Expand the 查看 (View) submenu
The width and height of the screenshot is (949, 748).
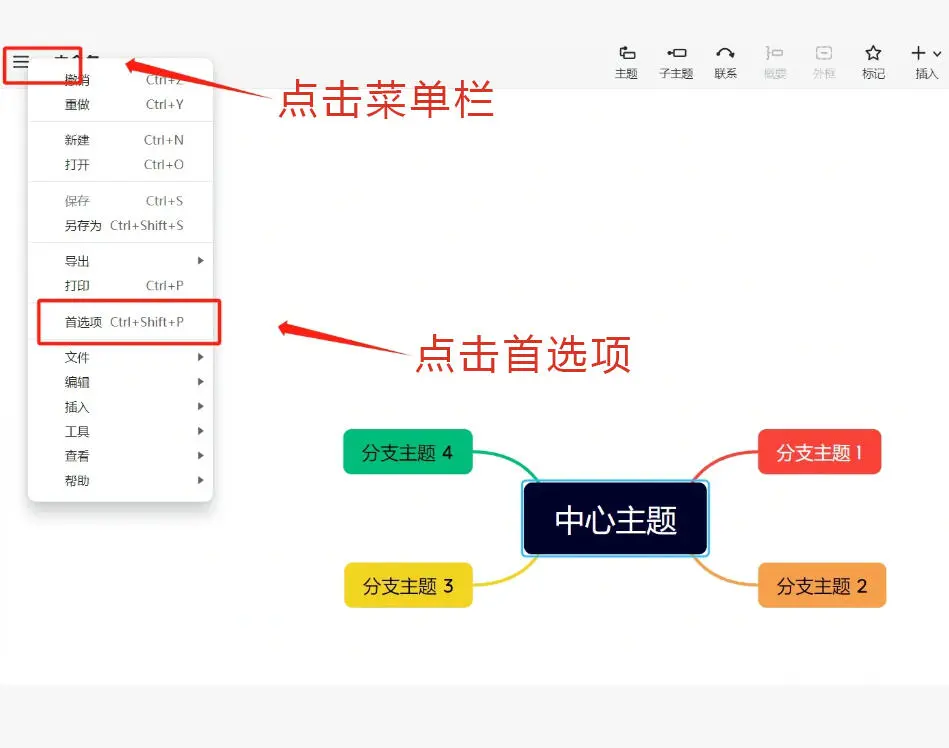pos(77,456)
